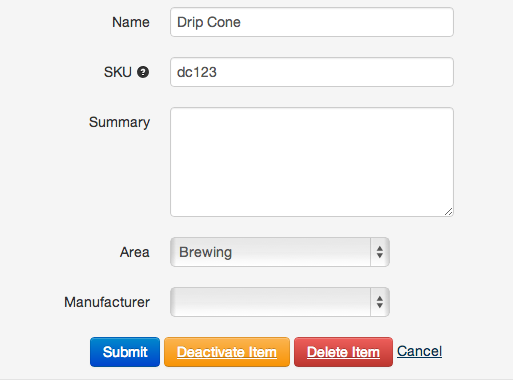Image resolution: width=513 pixels, height=390 pixels.
Task: Click the Name field label
Action: [x=131, y=22]
